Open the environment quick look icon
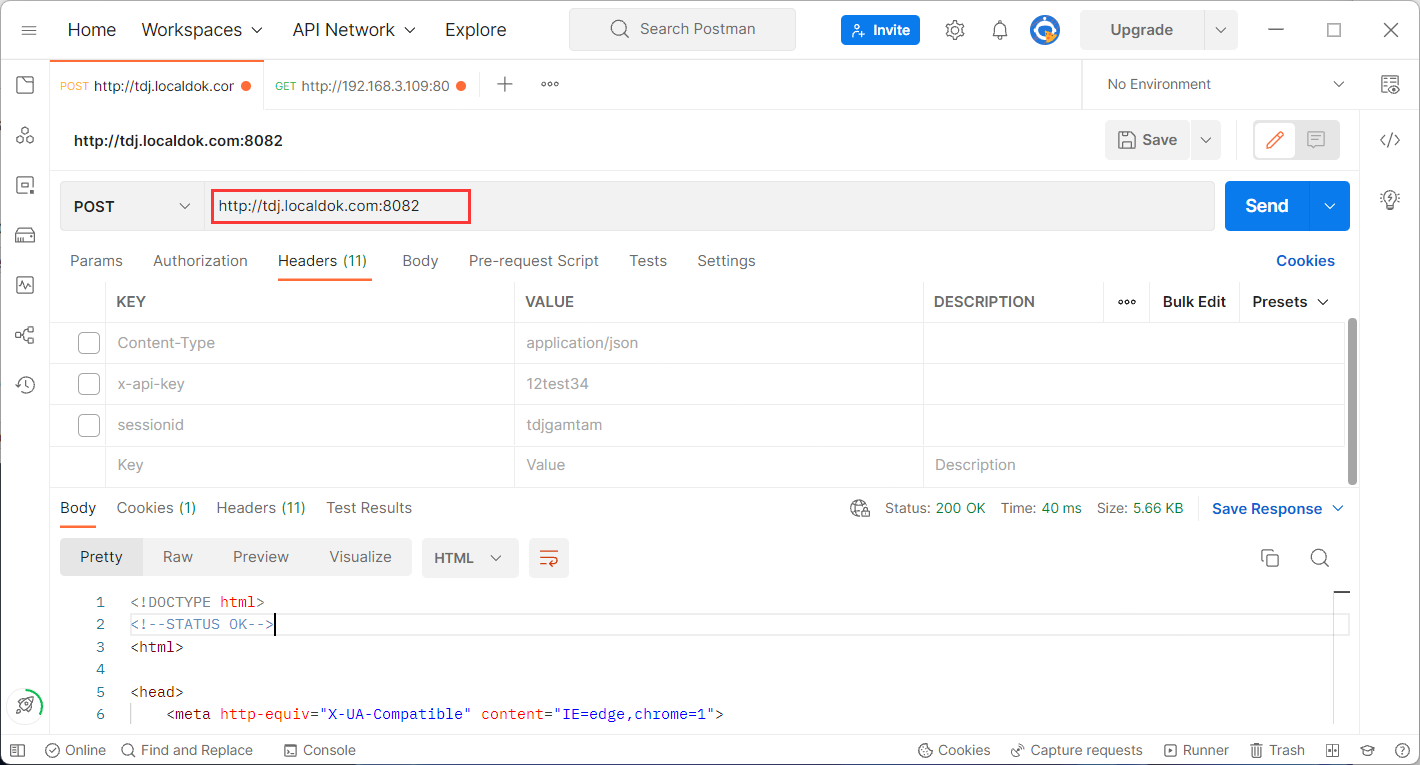 [1390, 84]
